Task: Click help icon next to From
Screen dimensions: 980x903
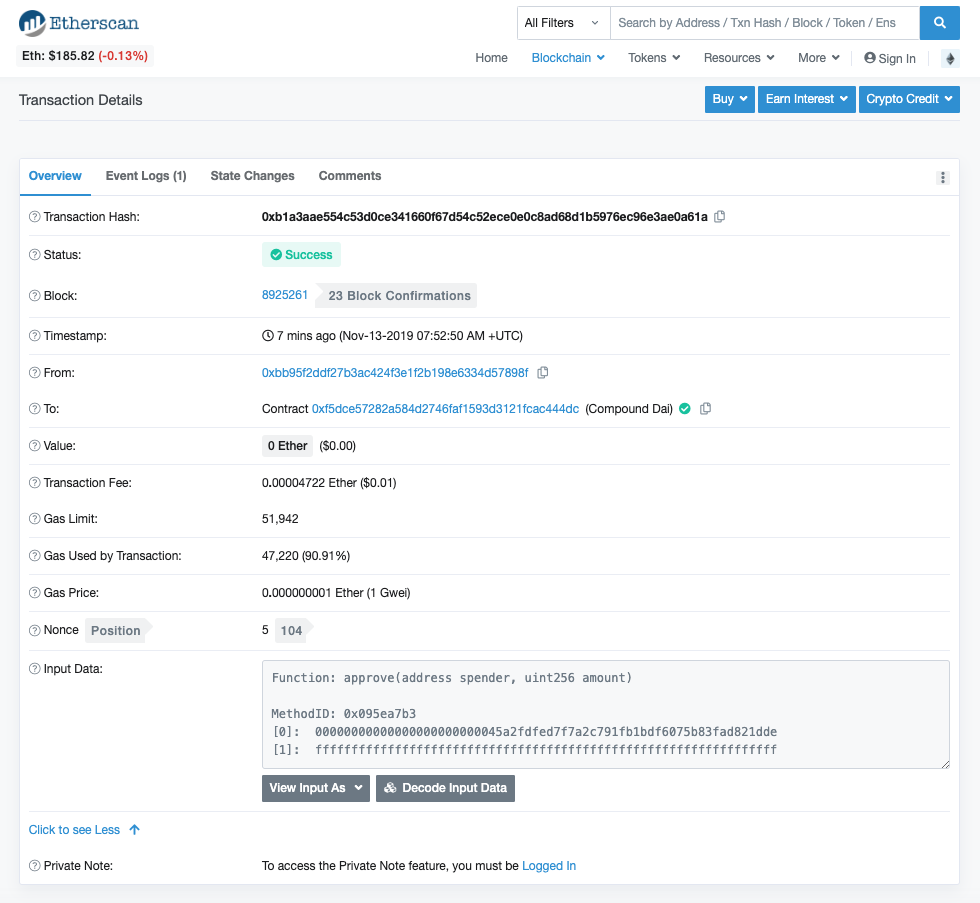Action: (x=35, y=373)
